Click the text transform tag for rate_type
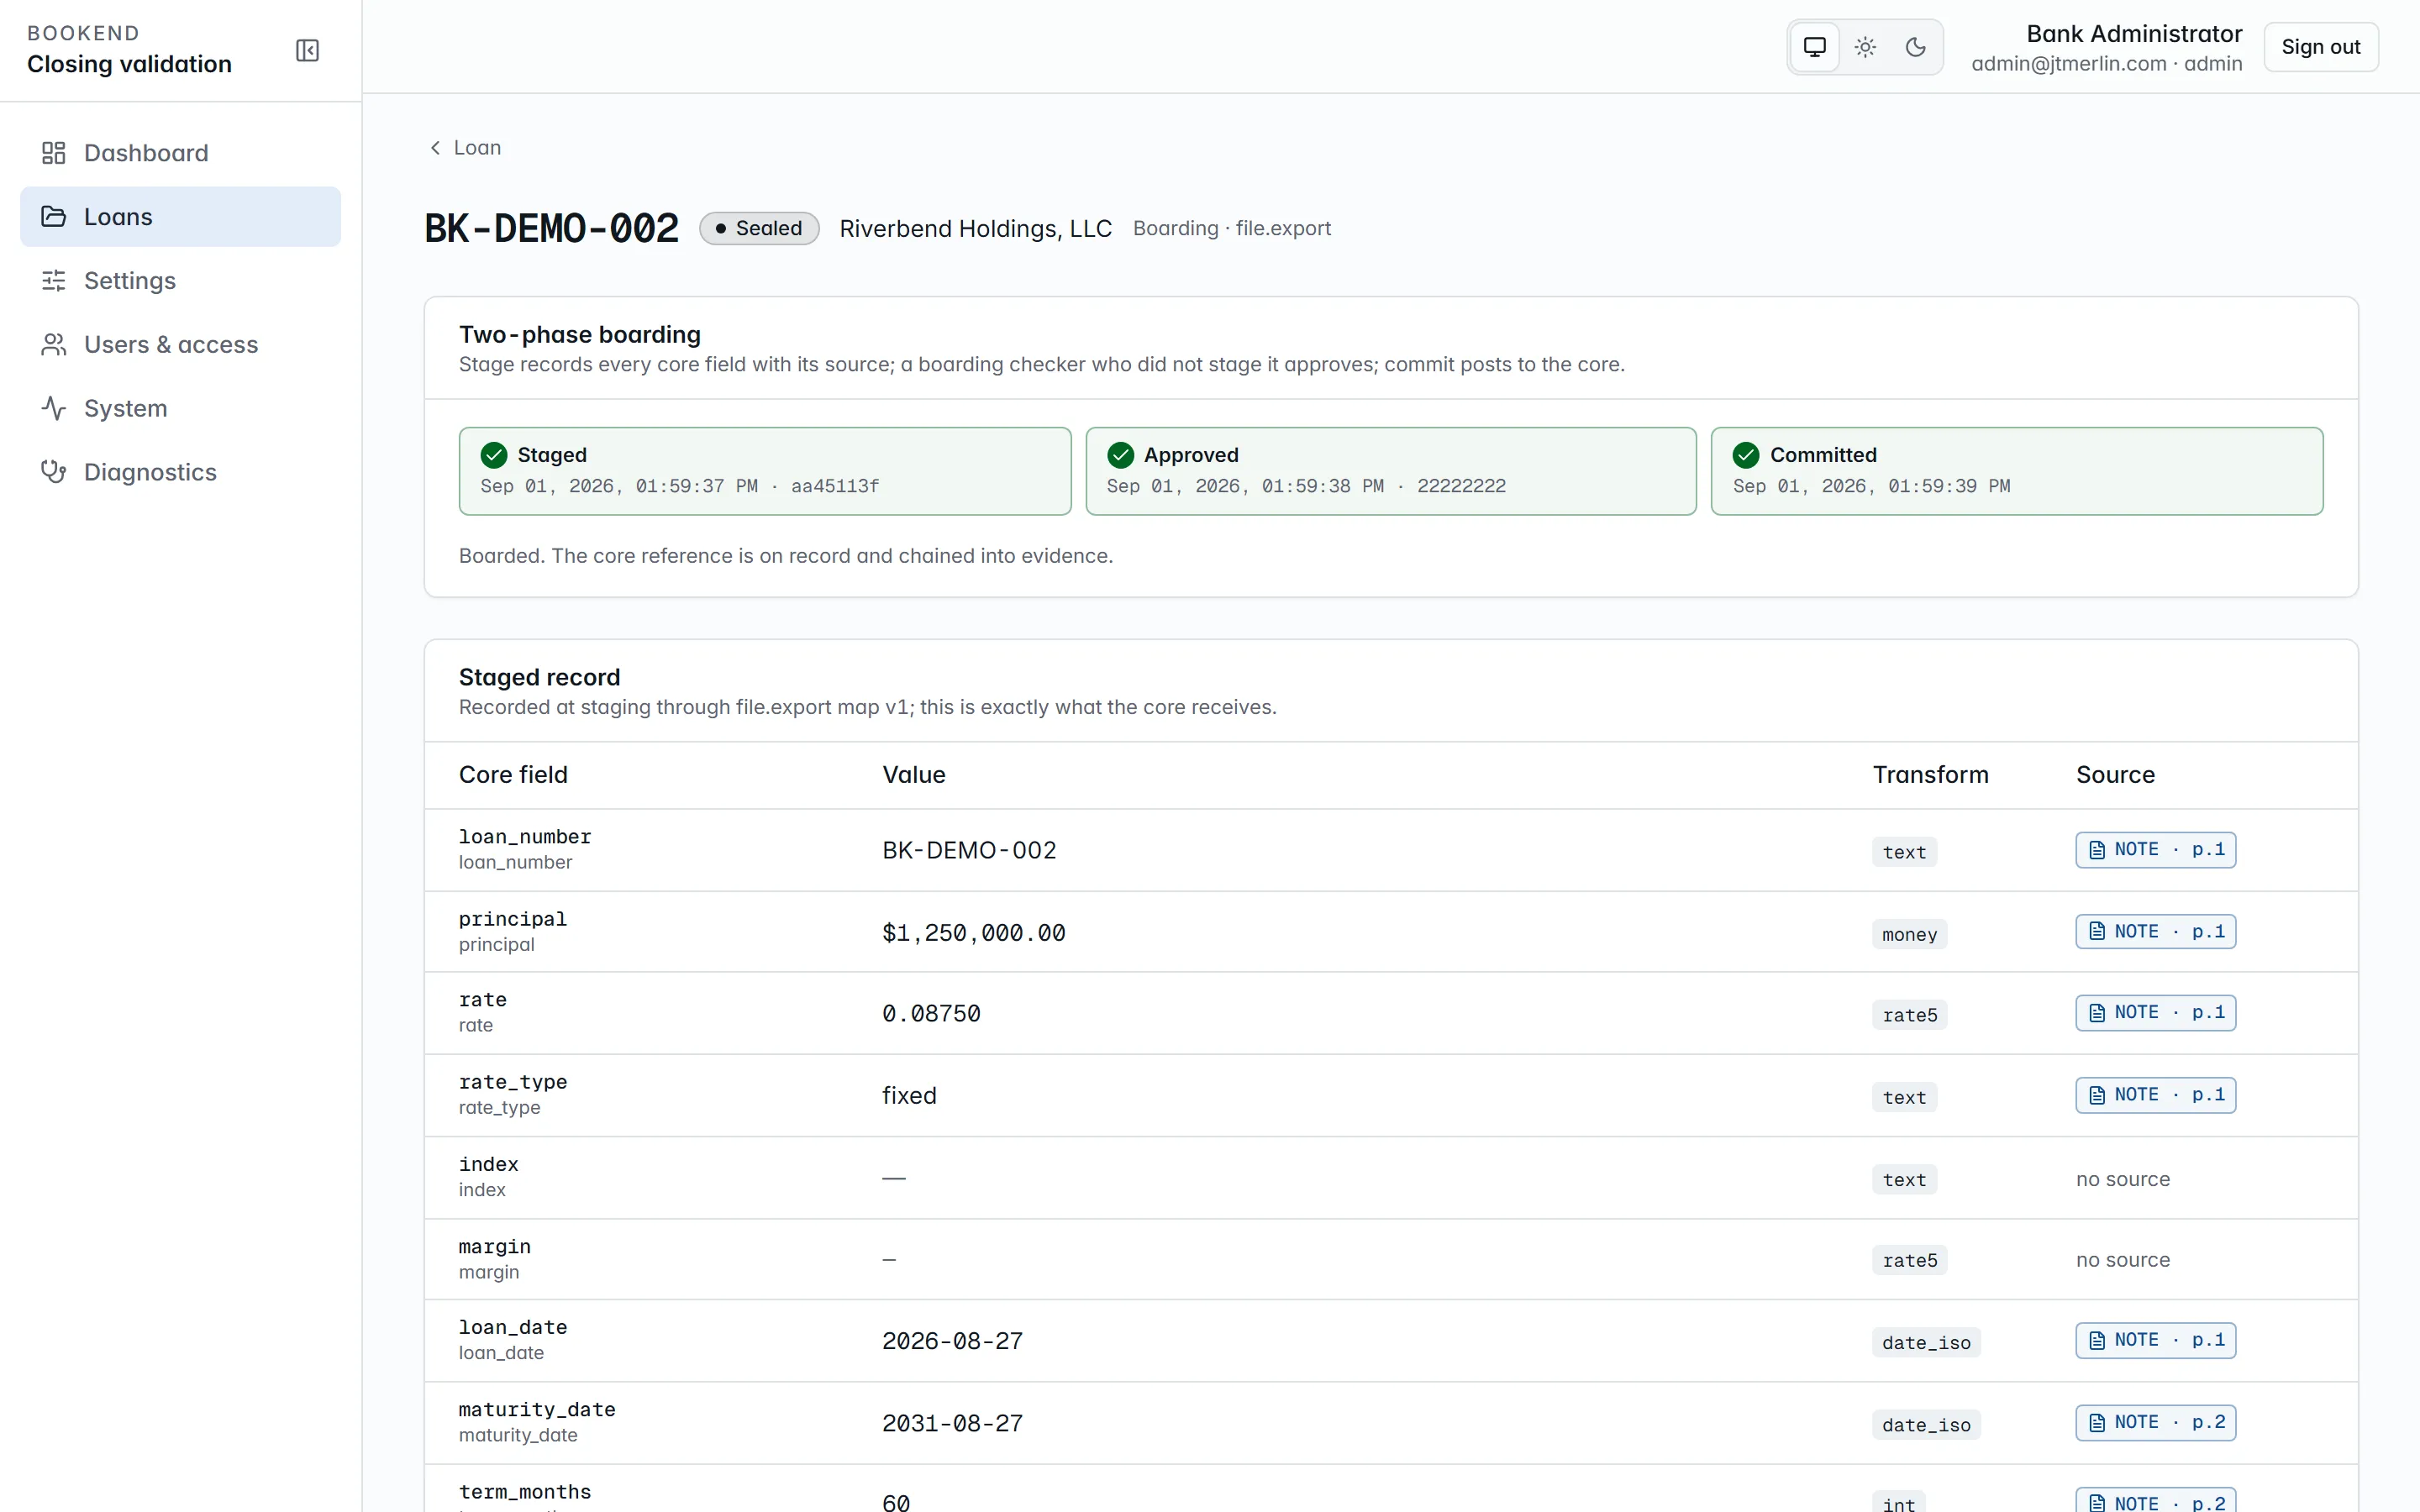2420x1512 pixels. point(1904,1097)
